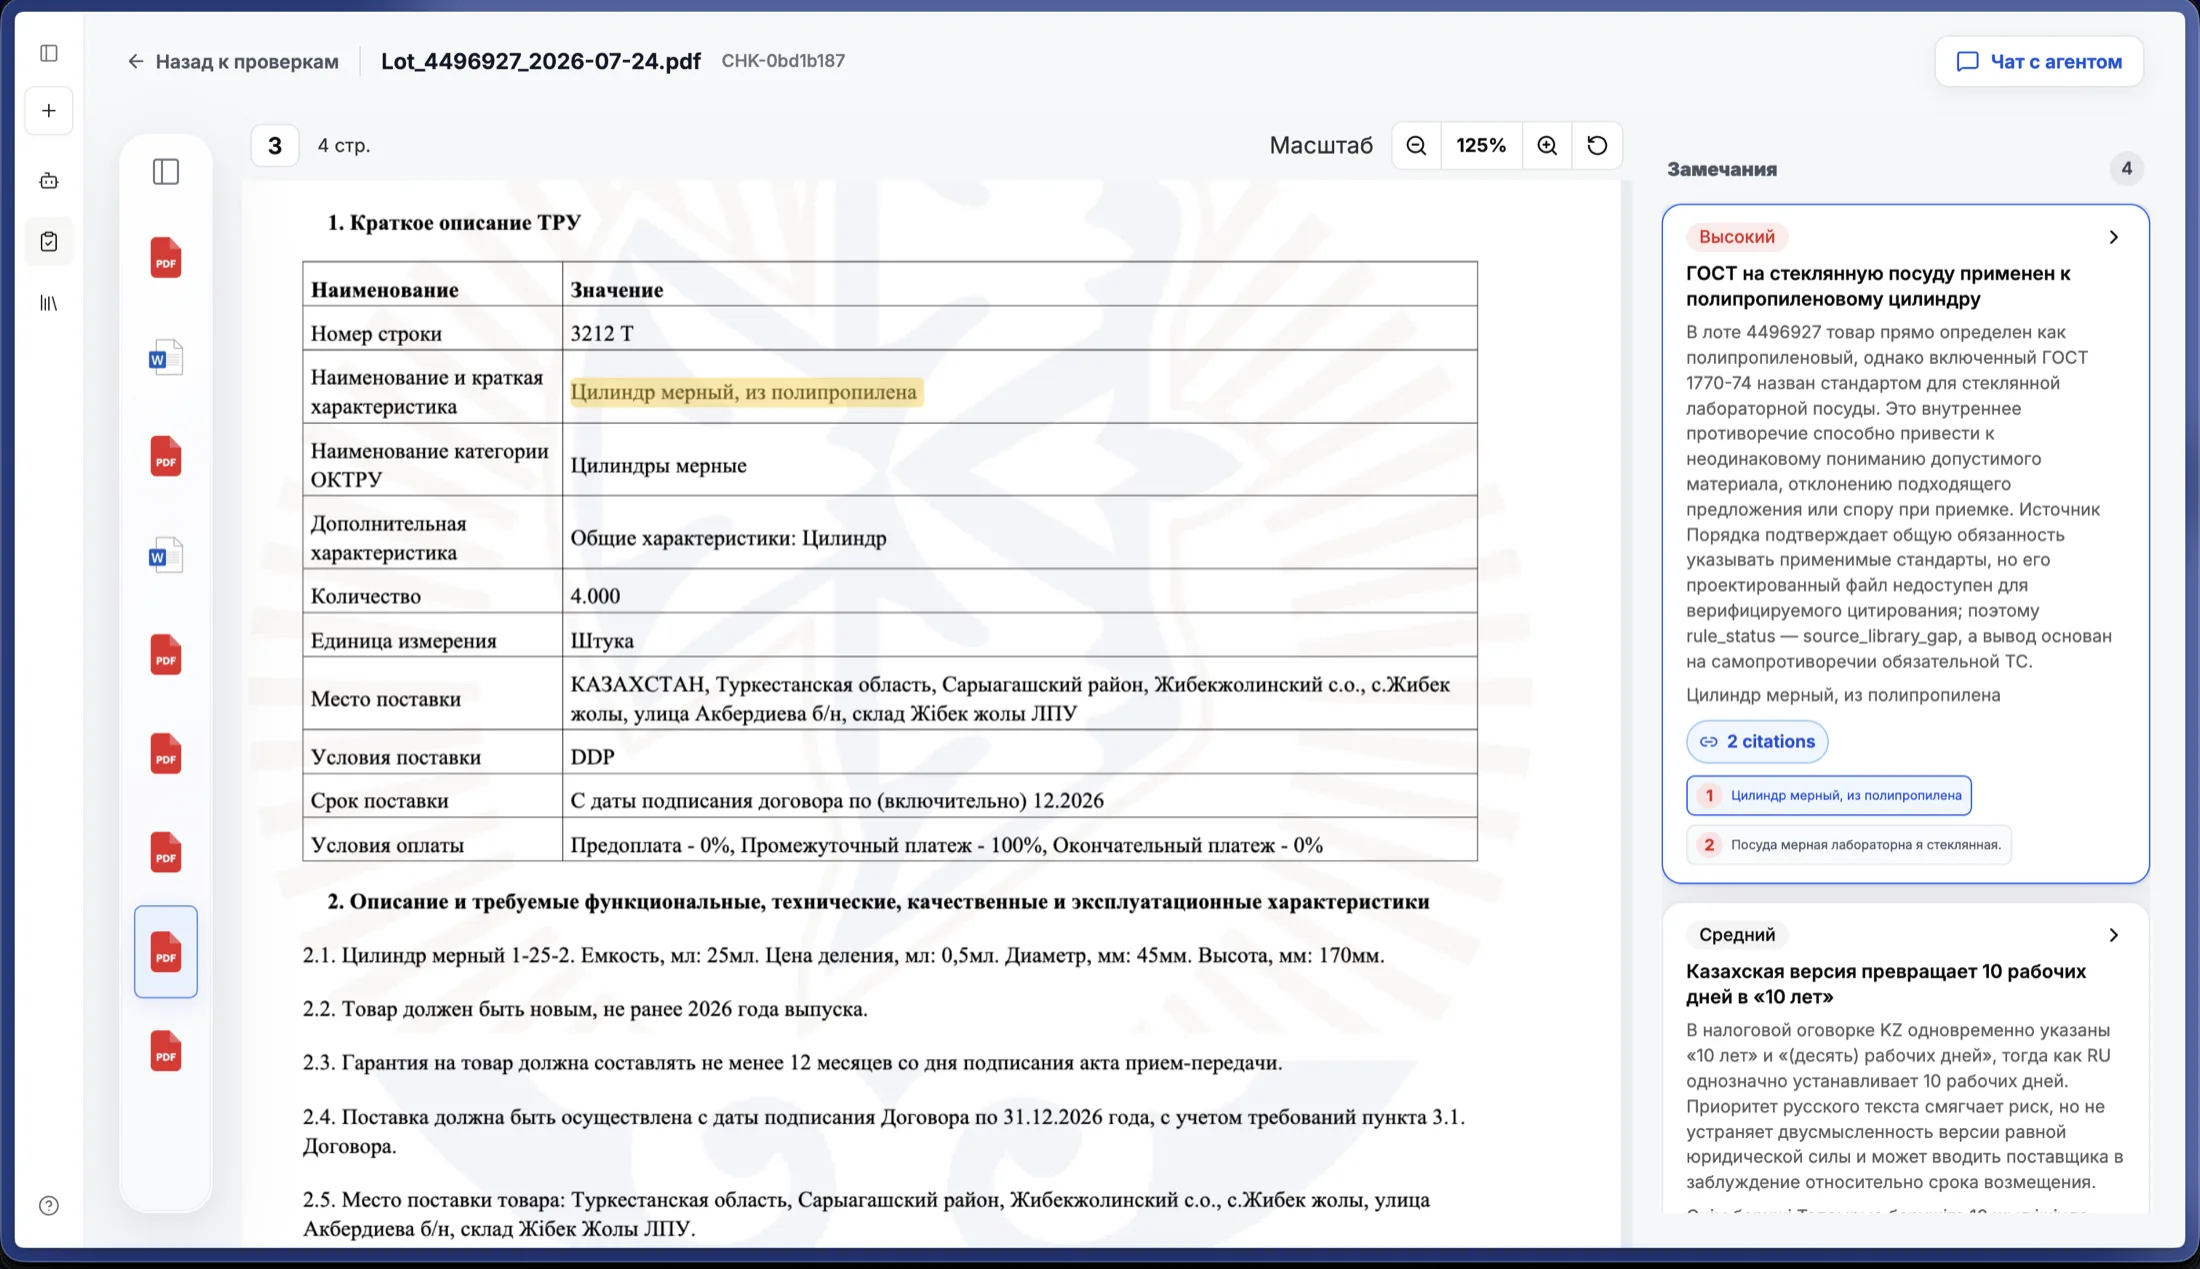Open citation 2 Посуда мерная лабораторная стеклянная
Screen dimensions: 2200x1269
pyautogui.click(x=1849, y=845)
